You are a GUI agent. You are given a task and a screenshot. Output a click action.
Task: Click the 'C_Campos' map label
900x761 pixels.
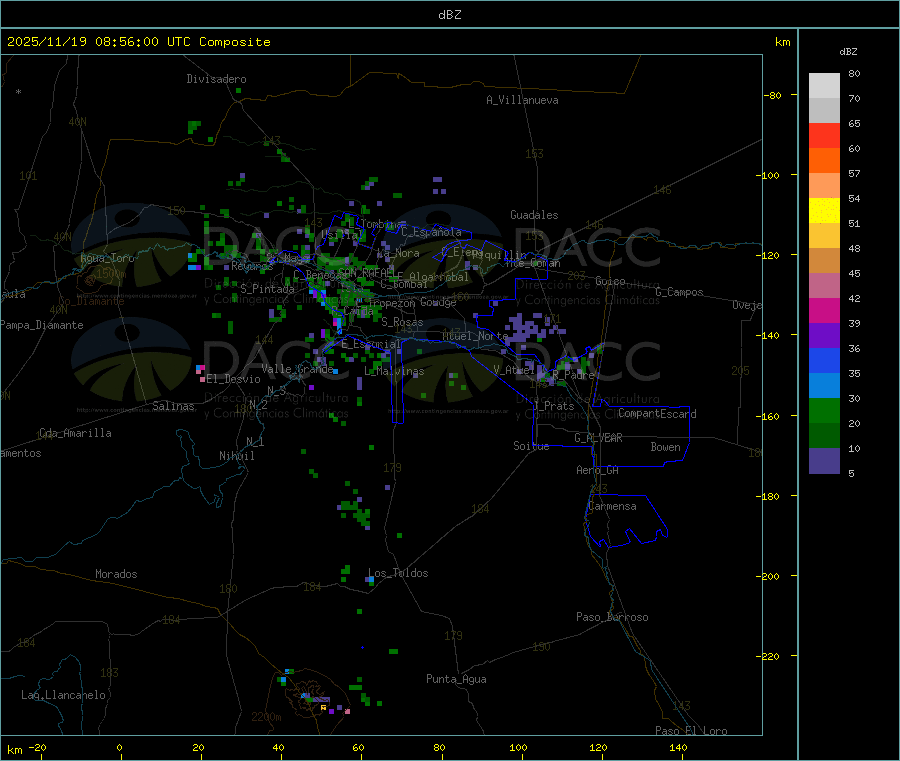click(680, 292)
